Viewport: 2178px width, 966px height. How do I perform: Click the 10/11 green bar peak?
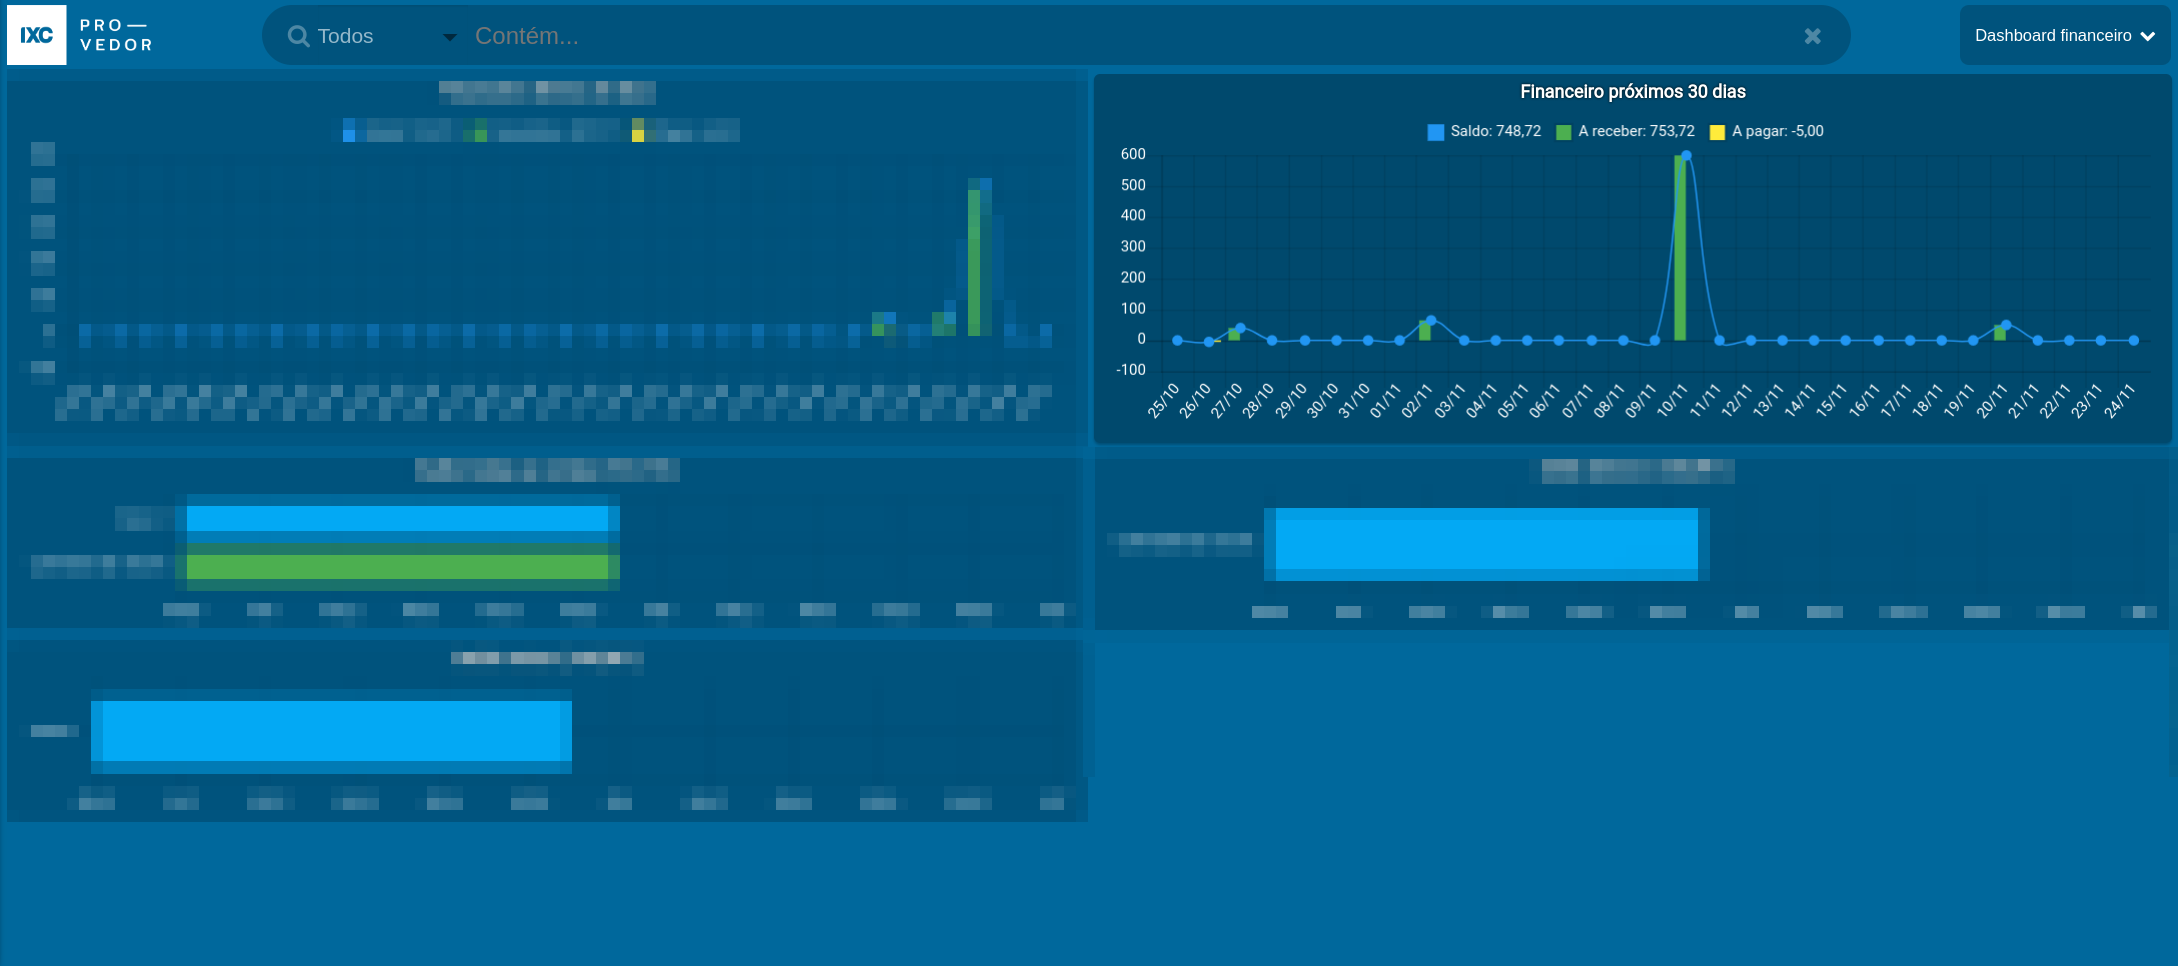click(1680, 248)
